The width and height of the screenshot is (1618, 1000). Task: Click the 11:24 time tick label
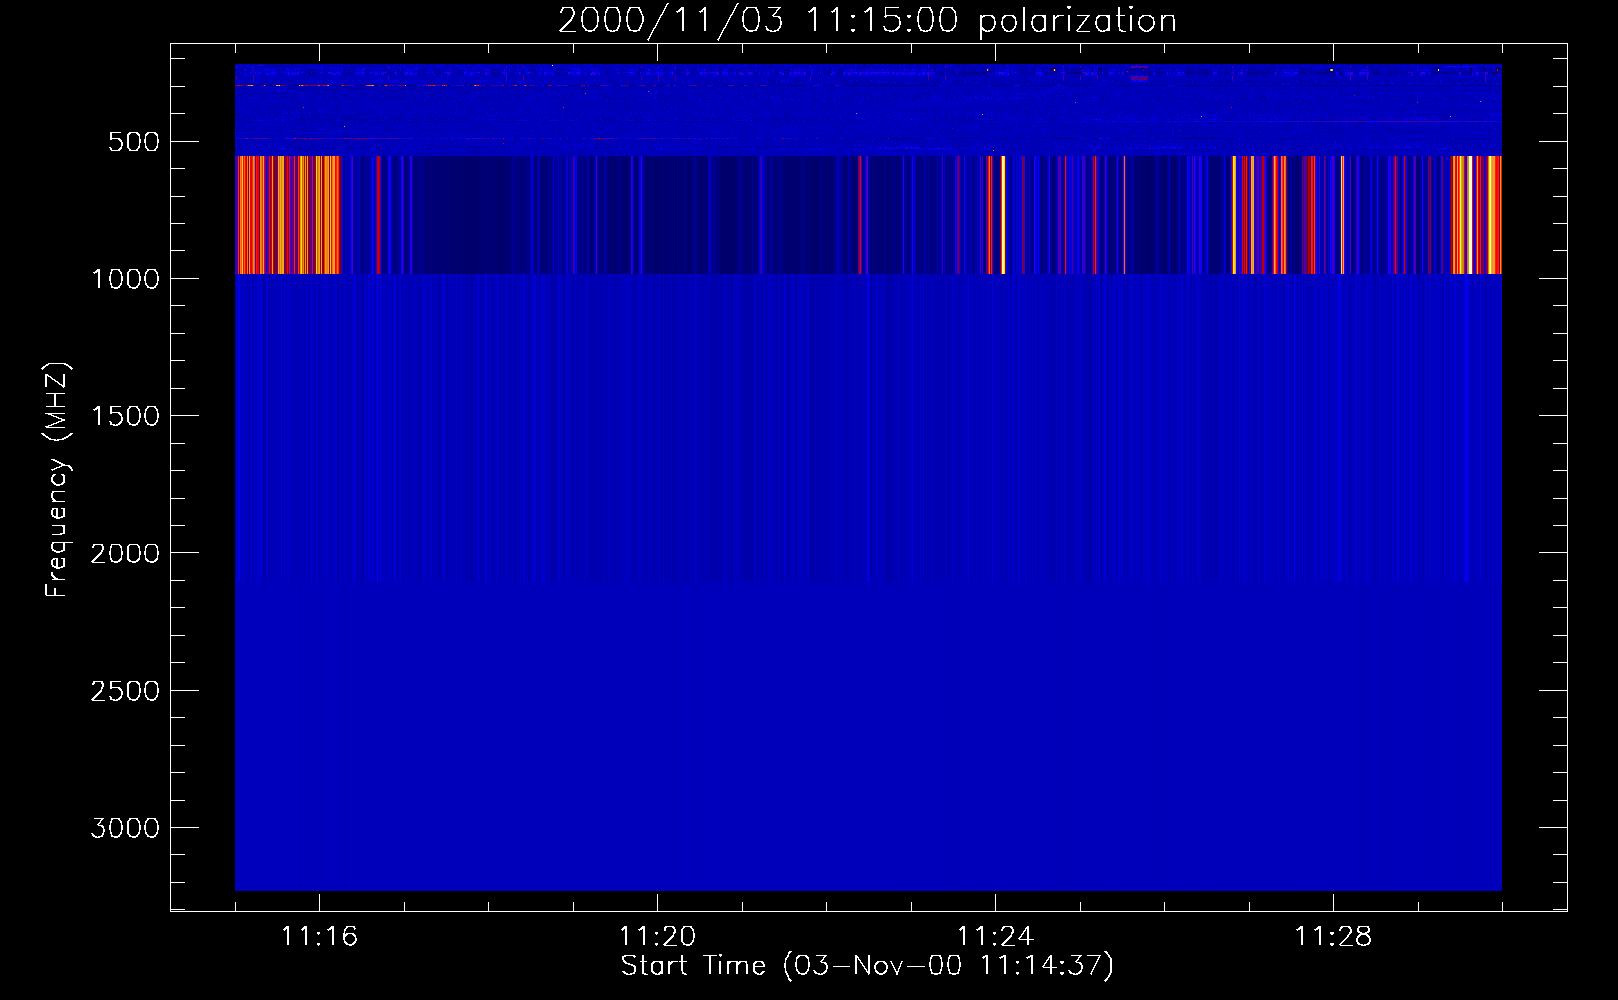pyautogui.click(x=995, y=937)
